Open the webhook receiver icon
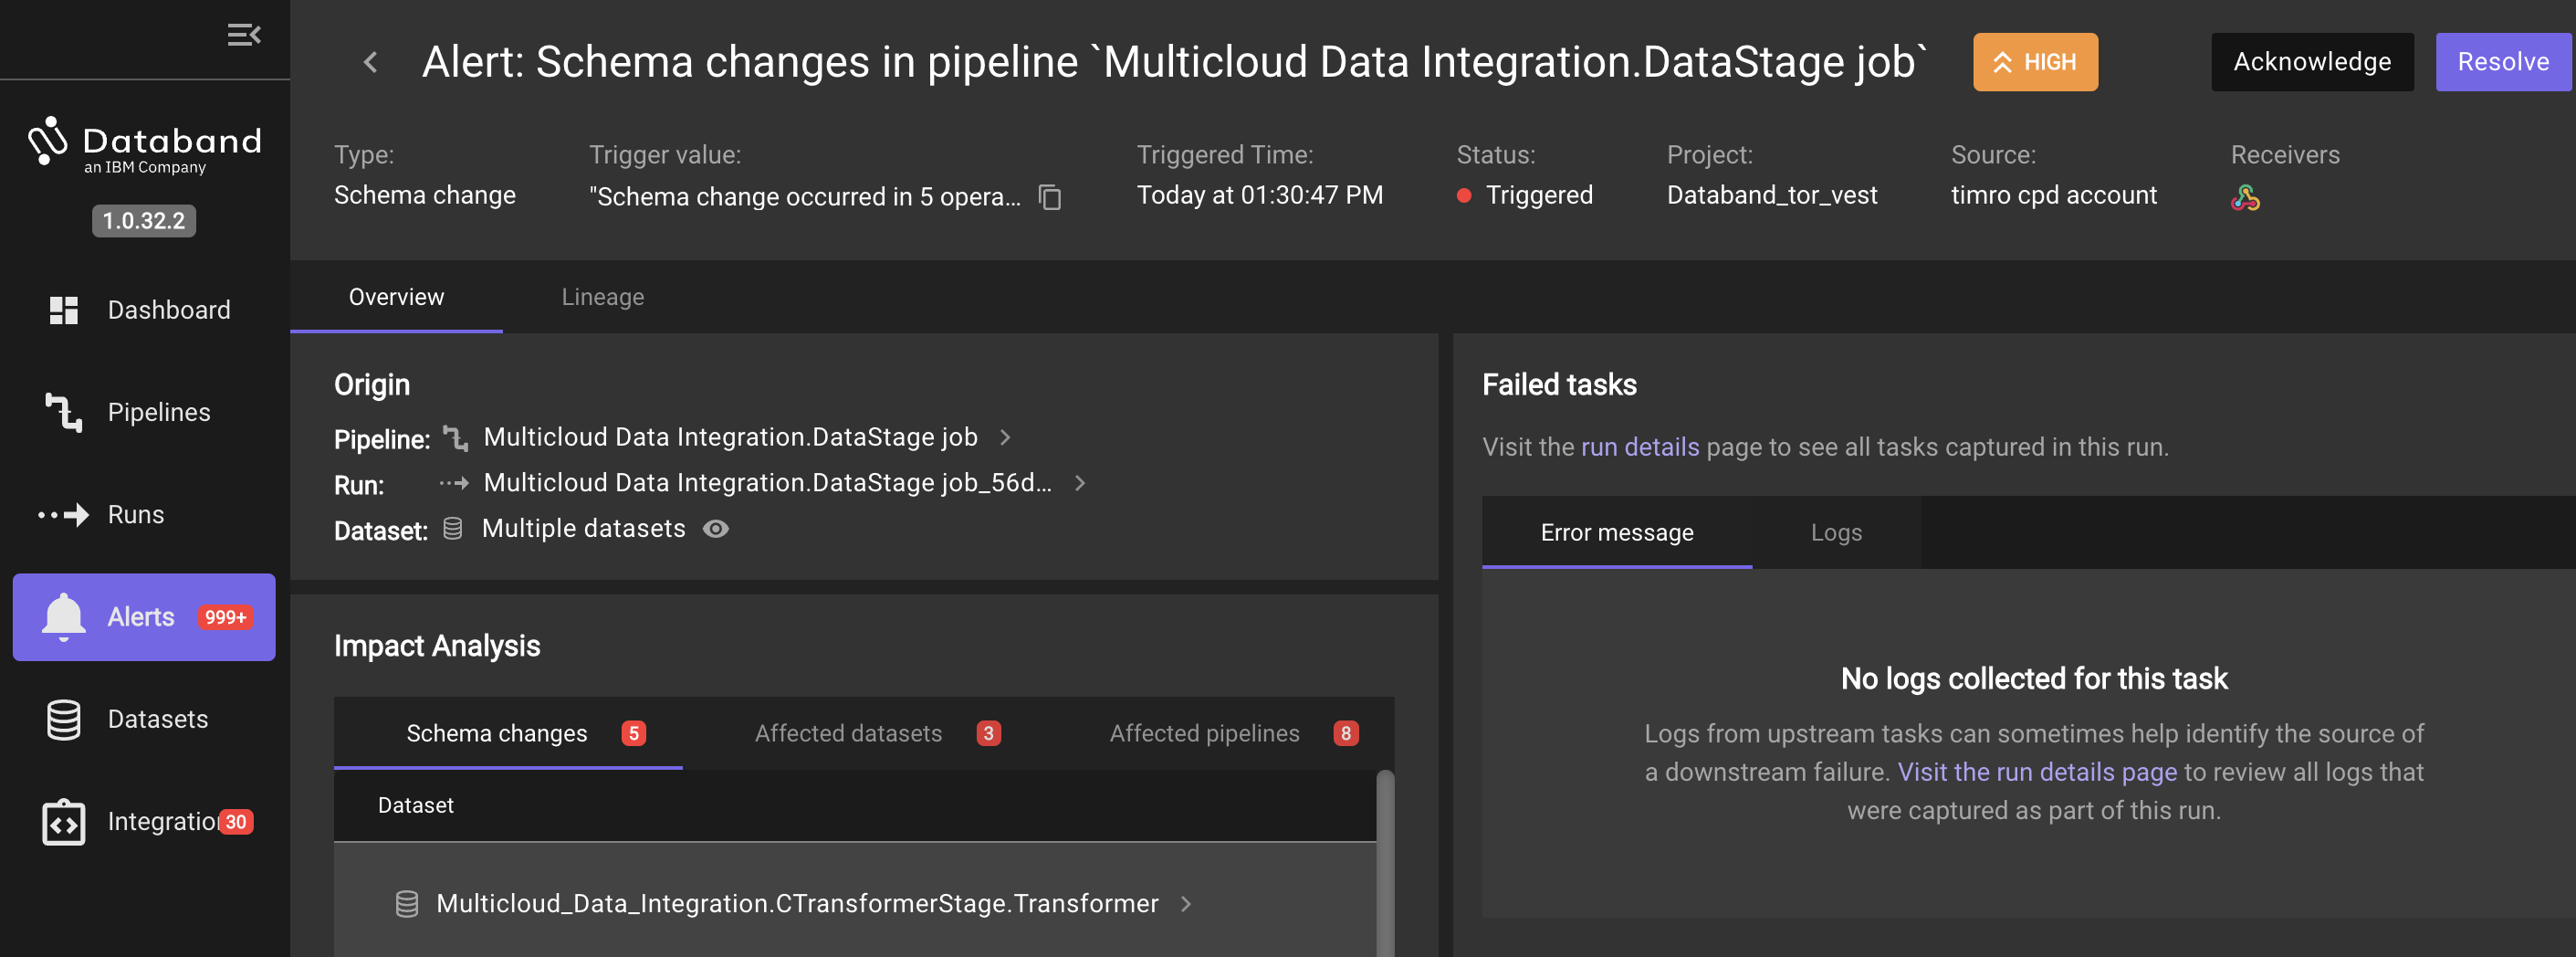The image size is (2576, 957). [x=2245, y=198]
